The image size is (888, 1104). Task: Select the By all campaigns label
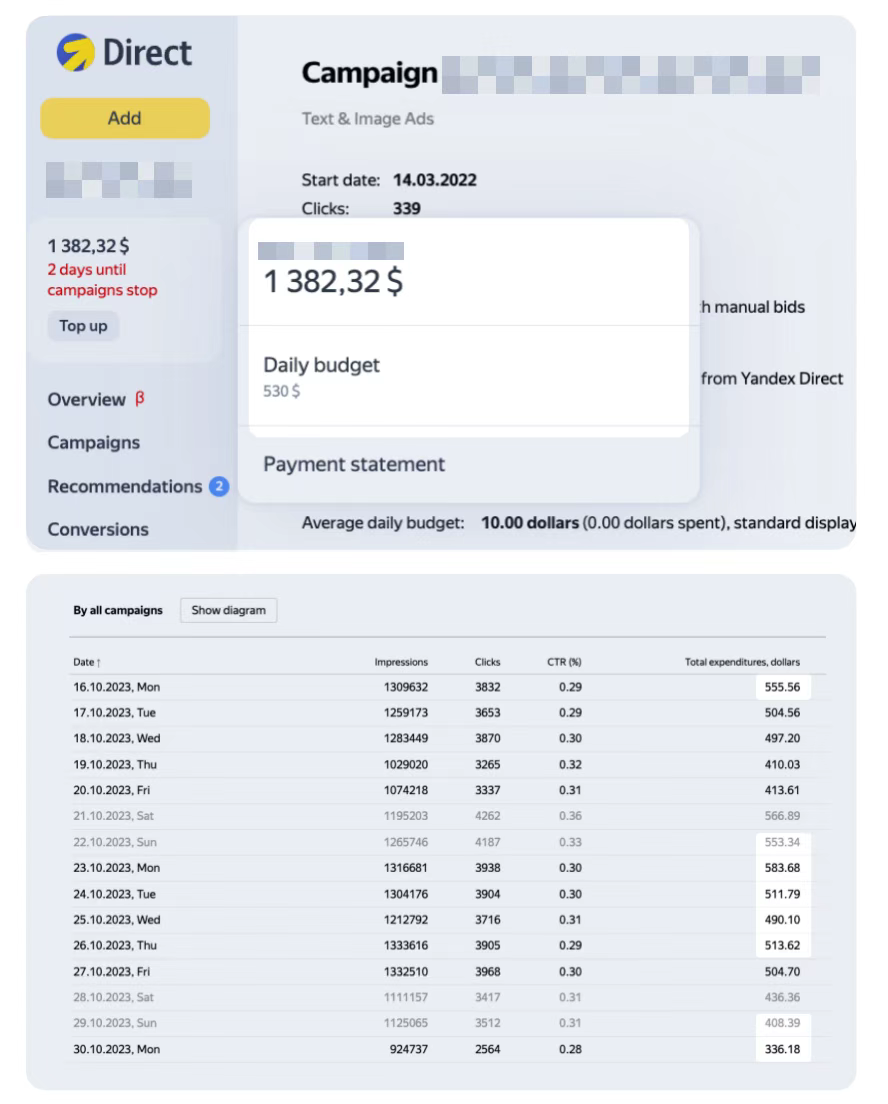tap(118, 610)
